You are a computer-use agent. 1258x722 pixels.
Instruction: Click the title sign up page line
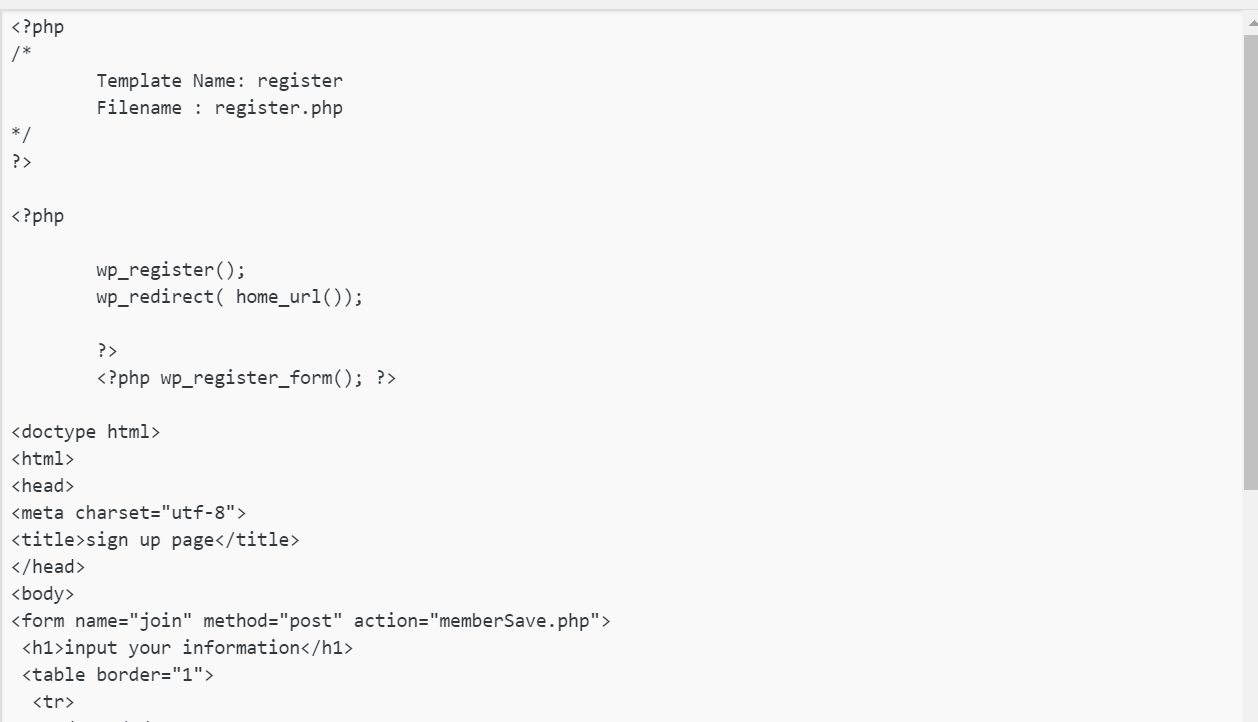pyautogui.click(x=155, y=540)
